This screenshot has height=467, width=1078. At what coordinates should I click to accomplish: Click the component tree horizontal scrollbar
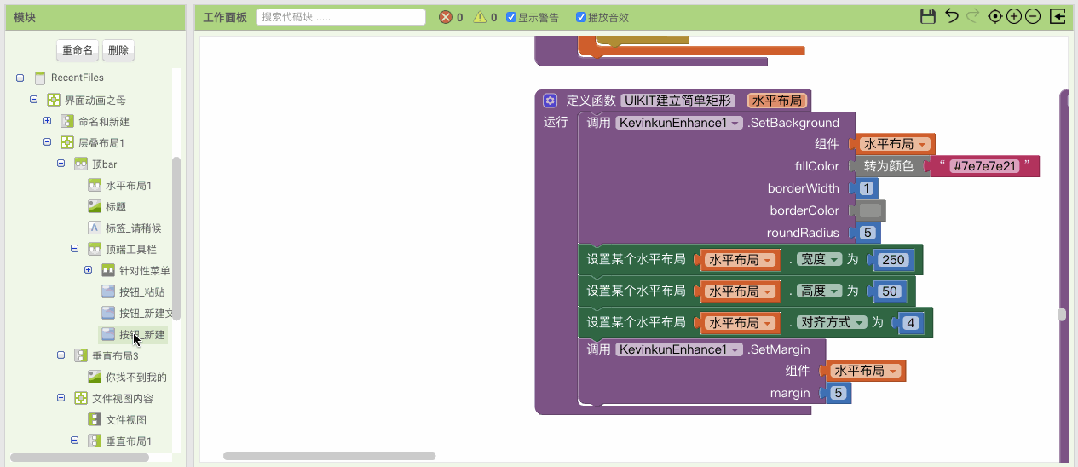[79, 457]
